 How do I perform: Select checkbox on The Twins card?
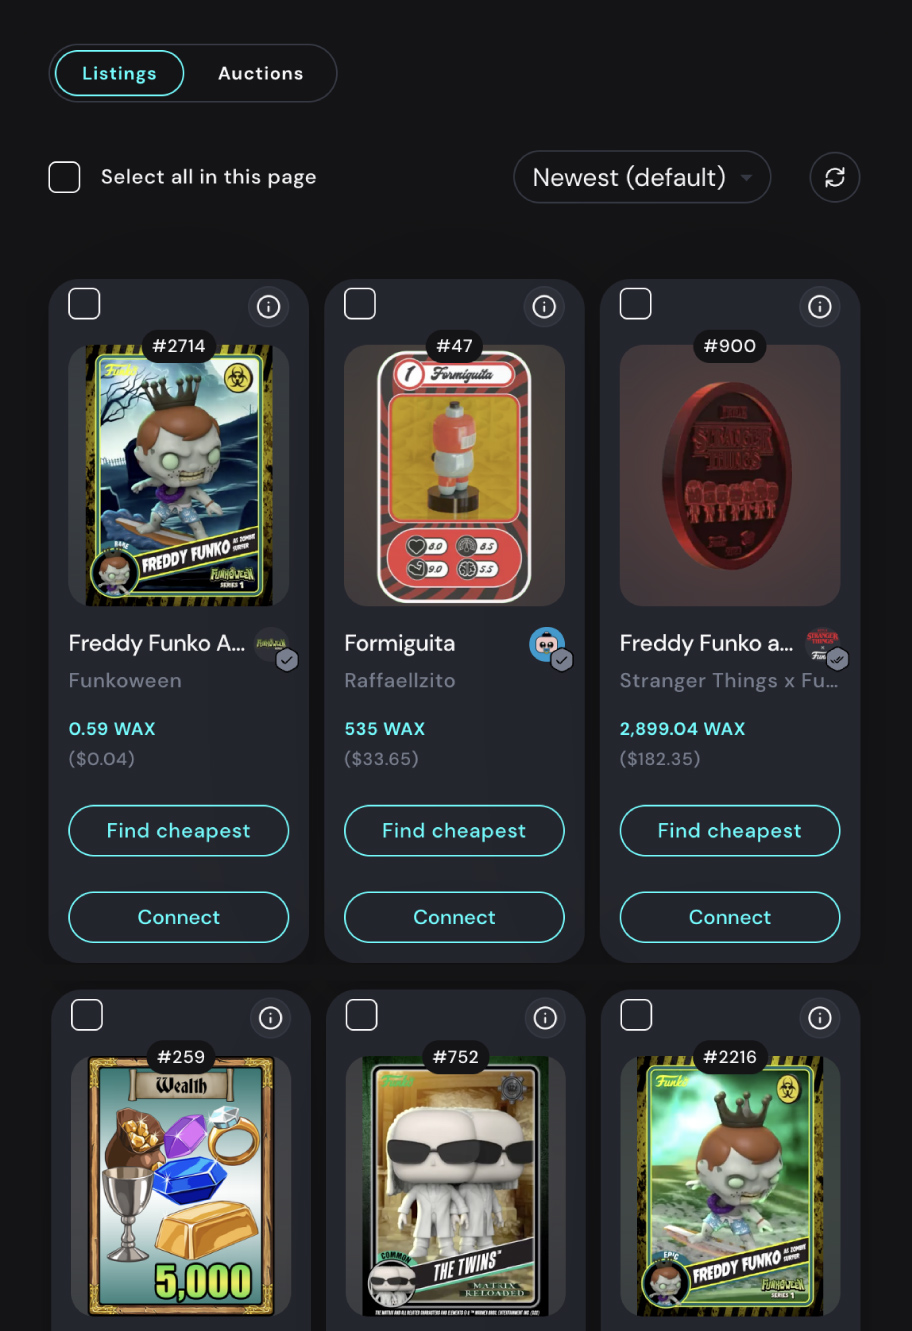point(361,1014)
